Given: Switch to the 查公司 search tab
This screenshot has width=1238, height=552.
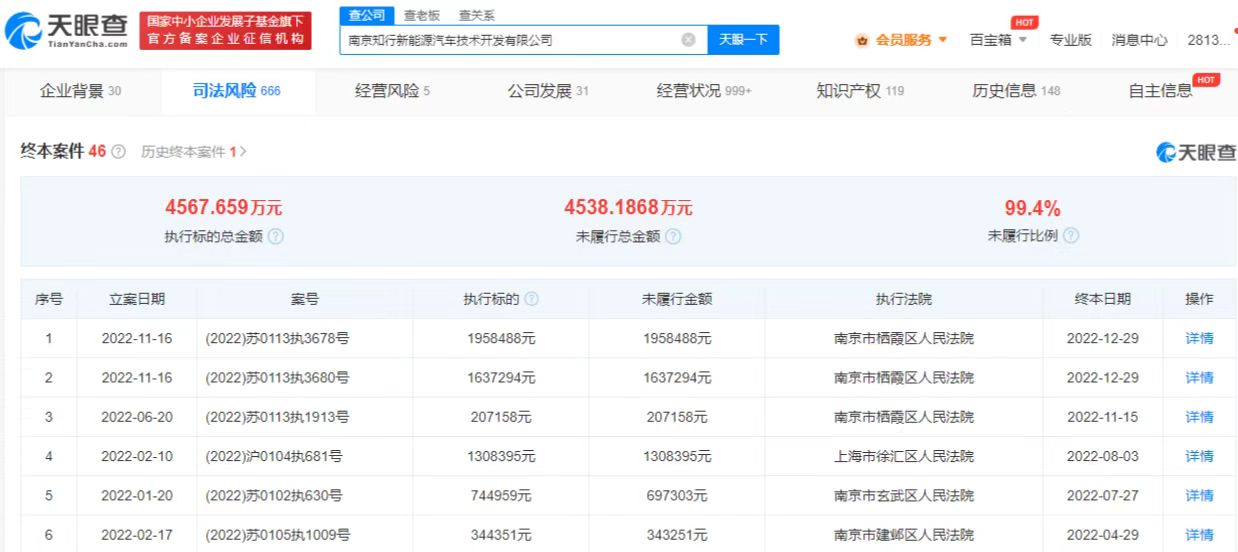Looking at the screenshot, I should click(366, 15).
